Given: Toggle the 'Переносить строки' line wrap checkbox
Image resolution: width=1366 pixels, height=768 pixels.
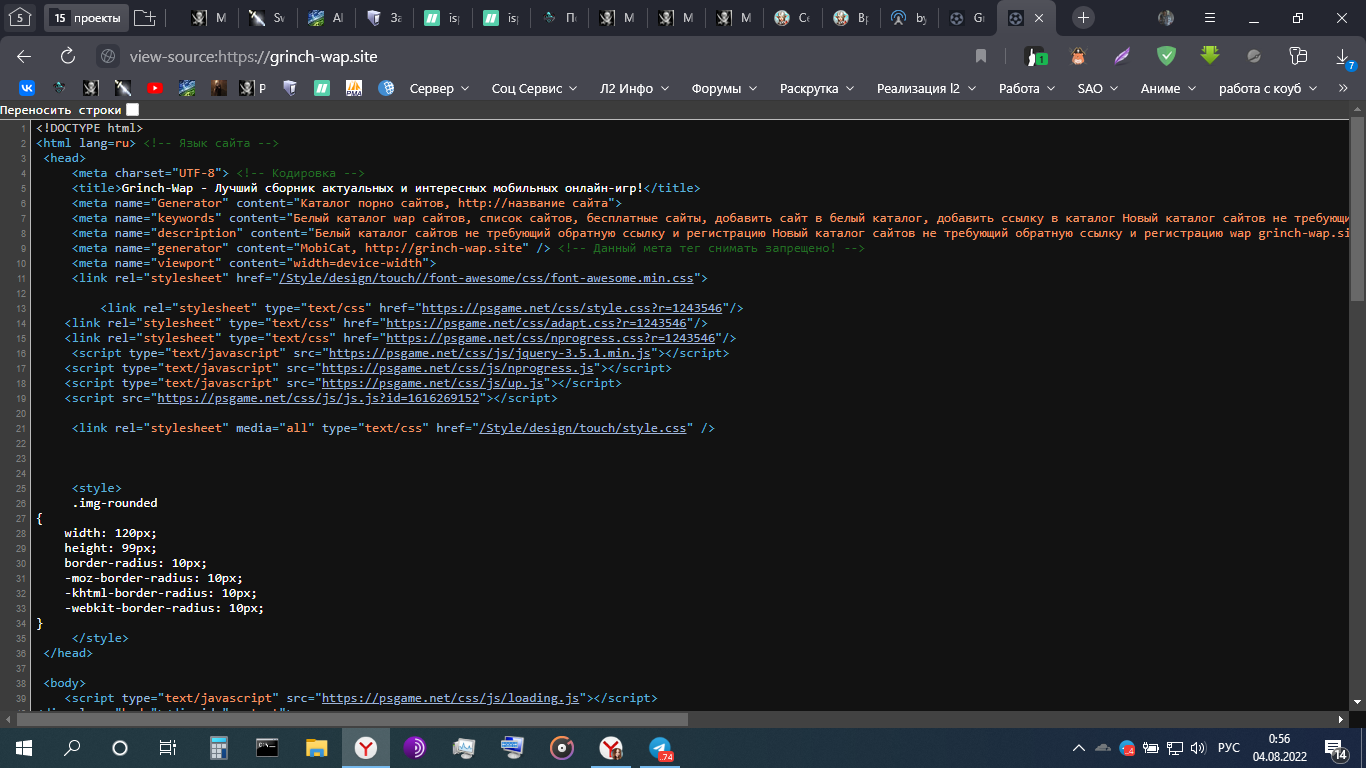Looking at the screenshot, I should pos(132,110).
